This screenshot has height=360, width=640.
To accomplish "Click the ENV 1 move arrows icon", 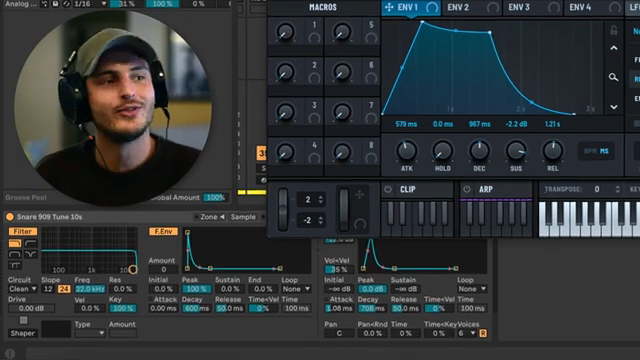I will (389, 7).
